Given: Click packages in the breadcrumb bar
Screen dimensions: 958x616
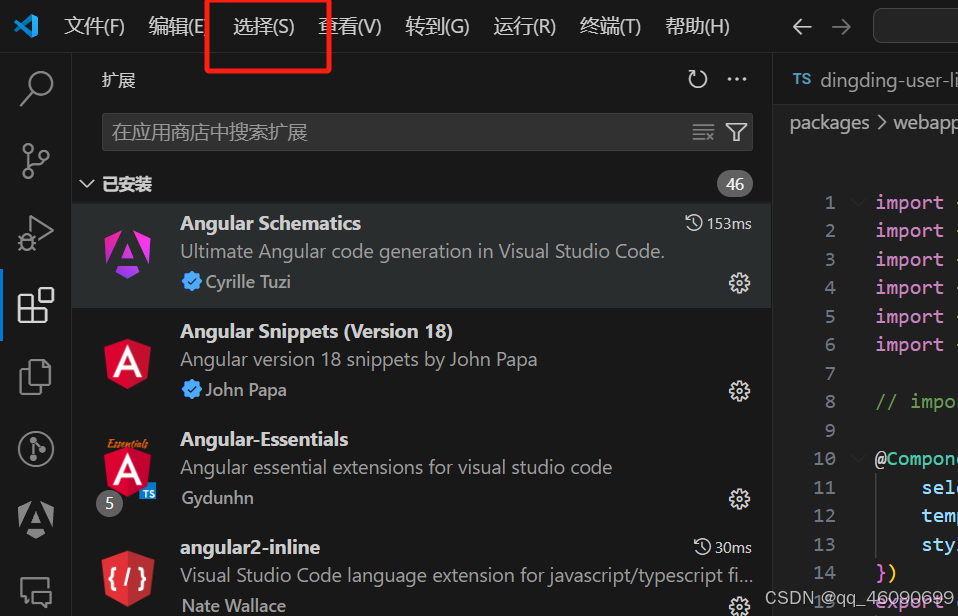Looking at the screenshot, I should pyautogui.click(x=829, y=122).
